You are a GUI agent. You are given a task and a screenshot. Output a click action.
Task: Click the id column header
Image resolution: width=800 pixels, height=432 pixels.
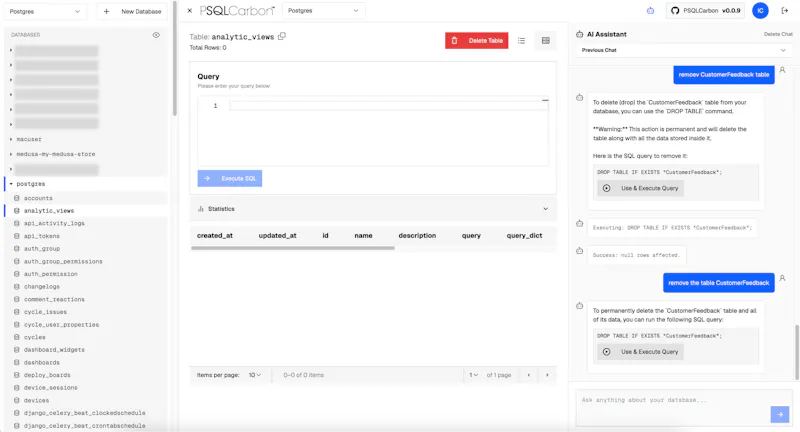tap(326, 236)
